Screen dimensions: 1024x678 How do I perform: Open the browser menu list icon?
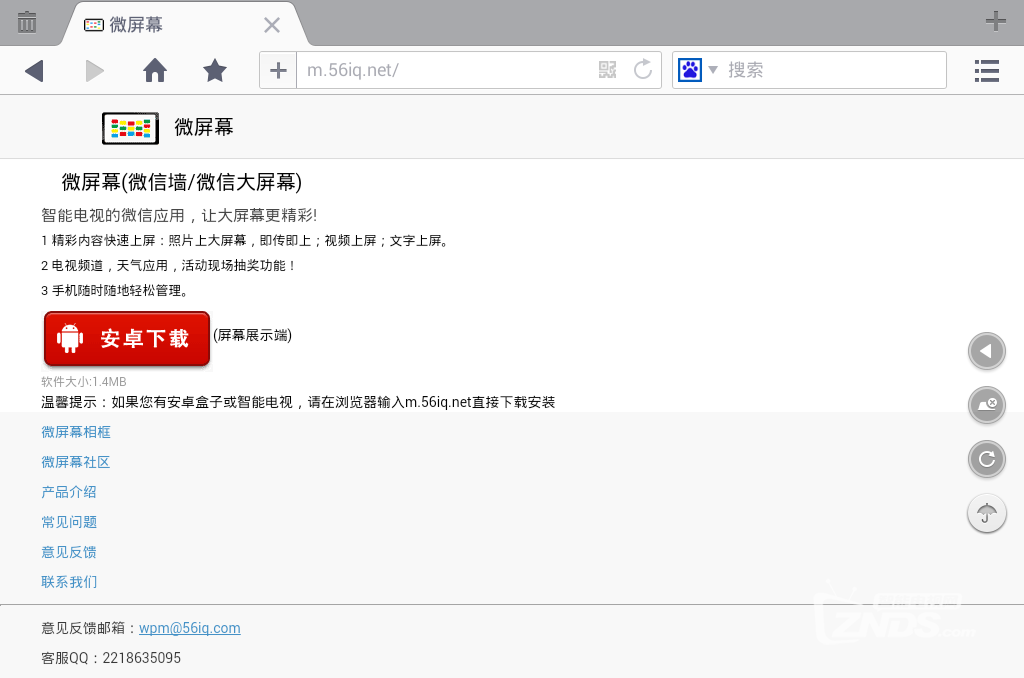[x=987, y=70]
